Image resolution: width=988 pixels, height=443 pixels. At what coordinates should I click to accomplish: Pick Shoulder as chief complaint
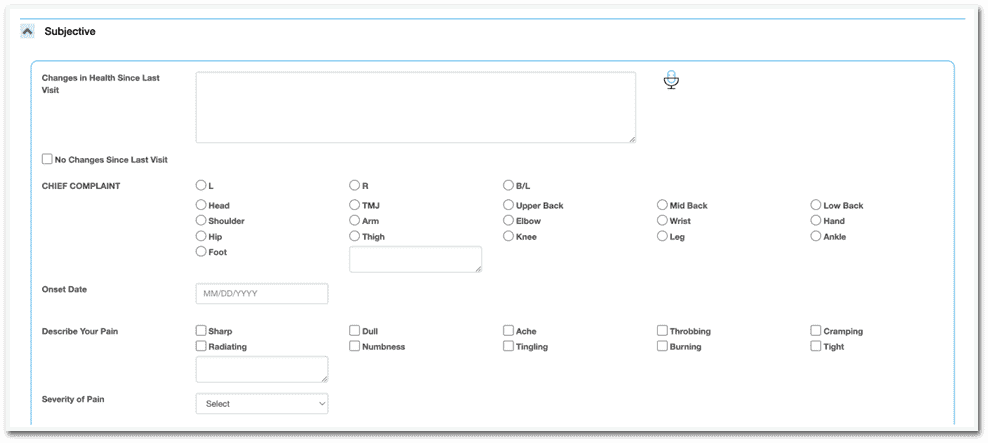point(201,221)
